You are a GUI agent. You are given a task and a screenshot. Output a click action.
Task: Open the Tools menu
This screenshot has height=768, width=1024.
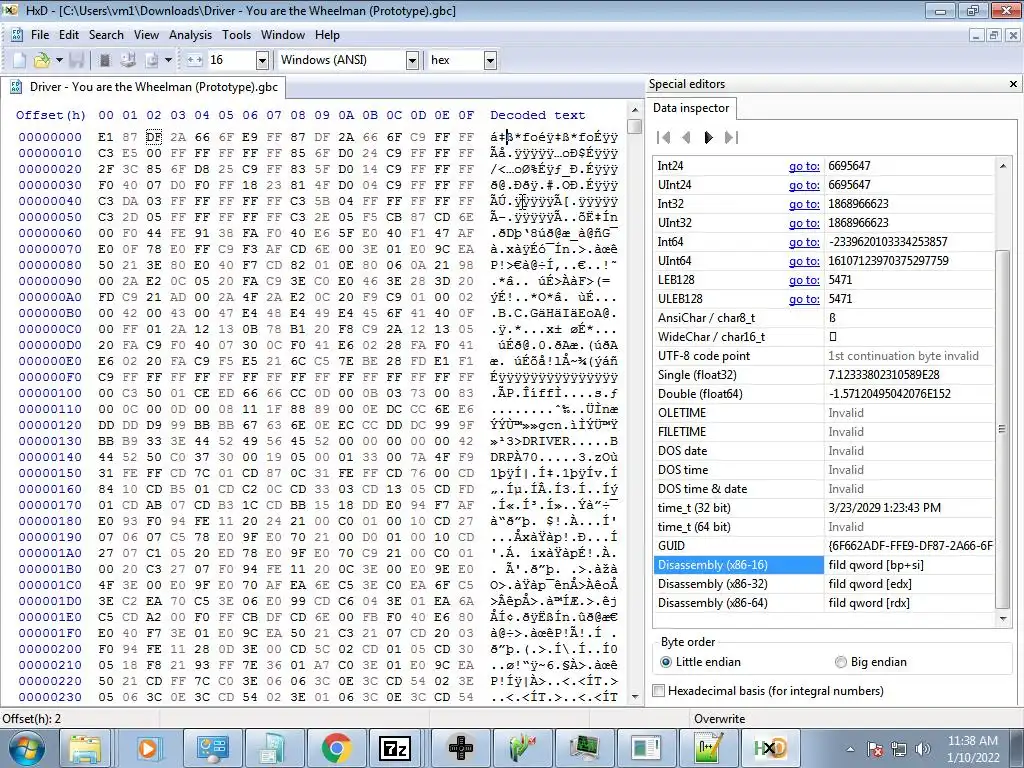click(236, 35)
